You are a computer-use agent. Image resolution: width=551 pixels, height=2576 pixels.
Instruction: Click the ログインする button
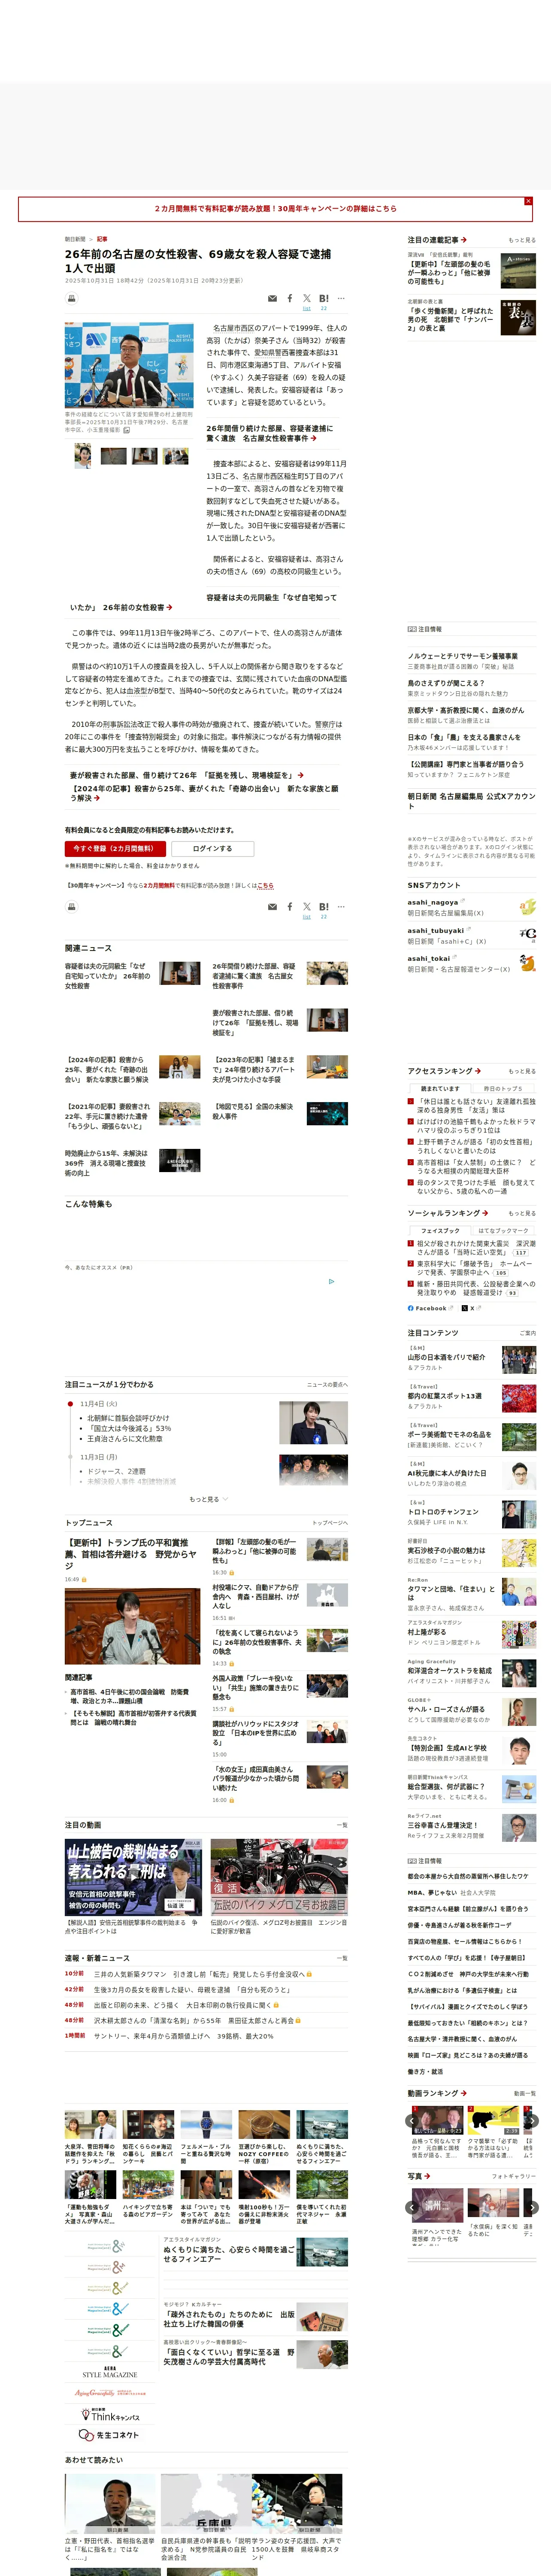(x=213, y=848)
